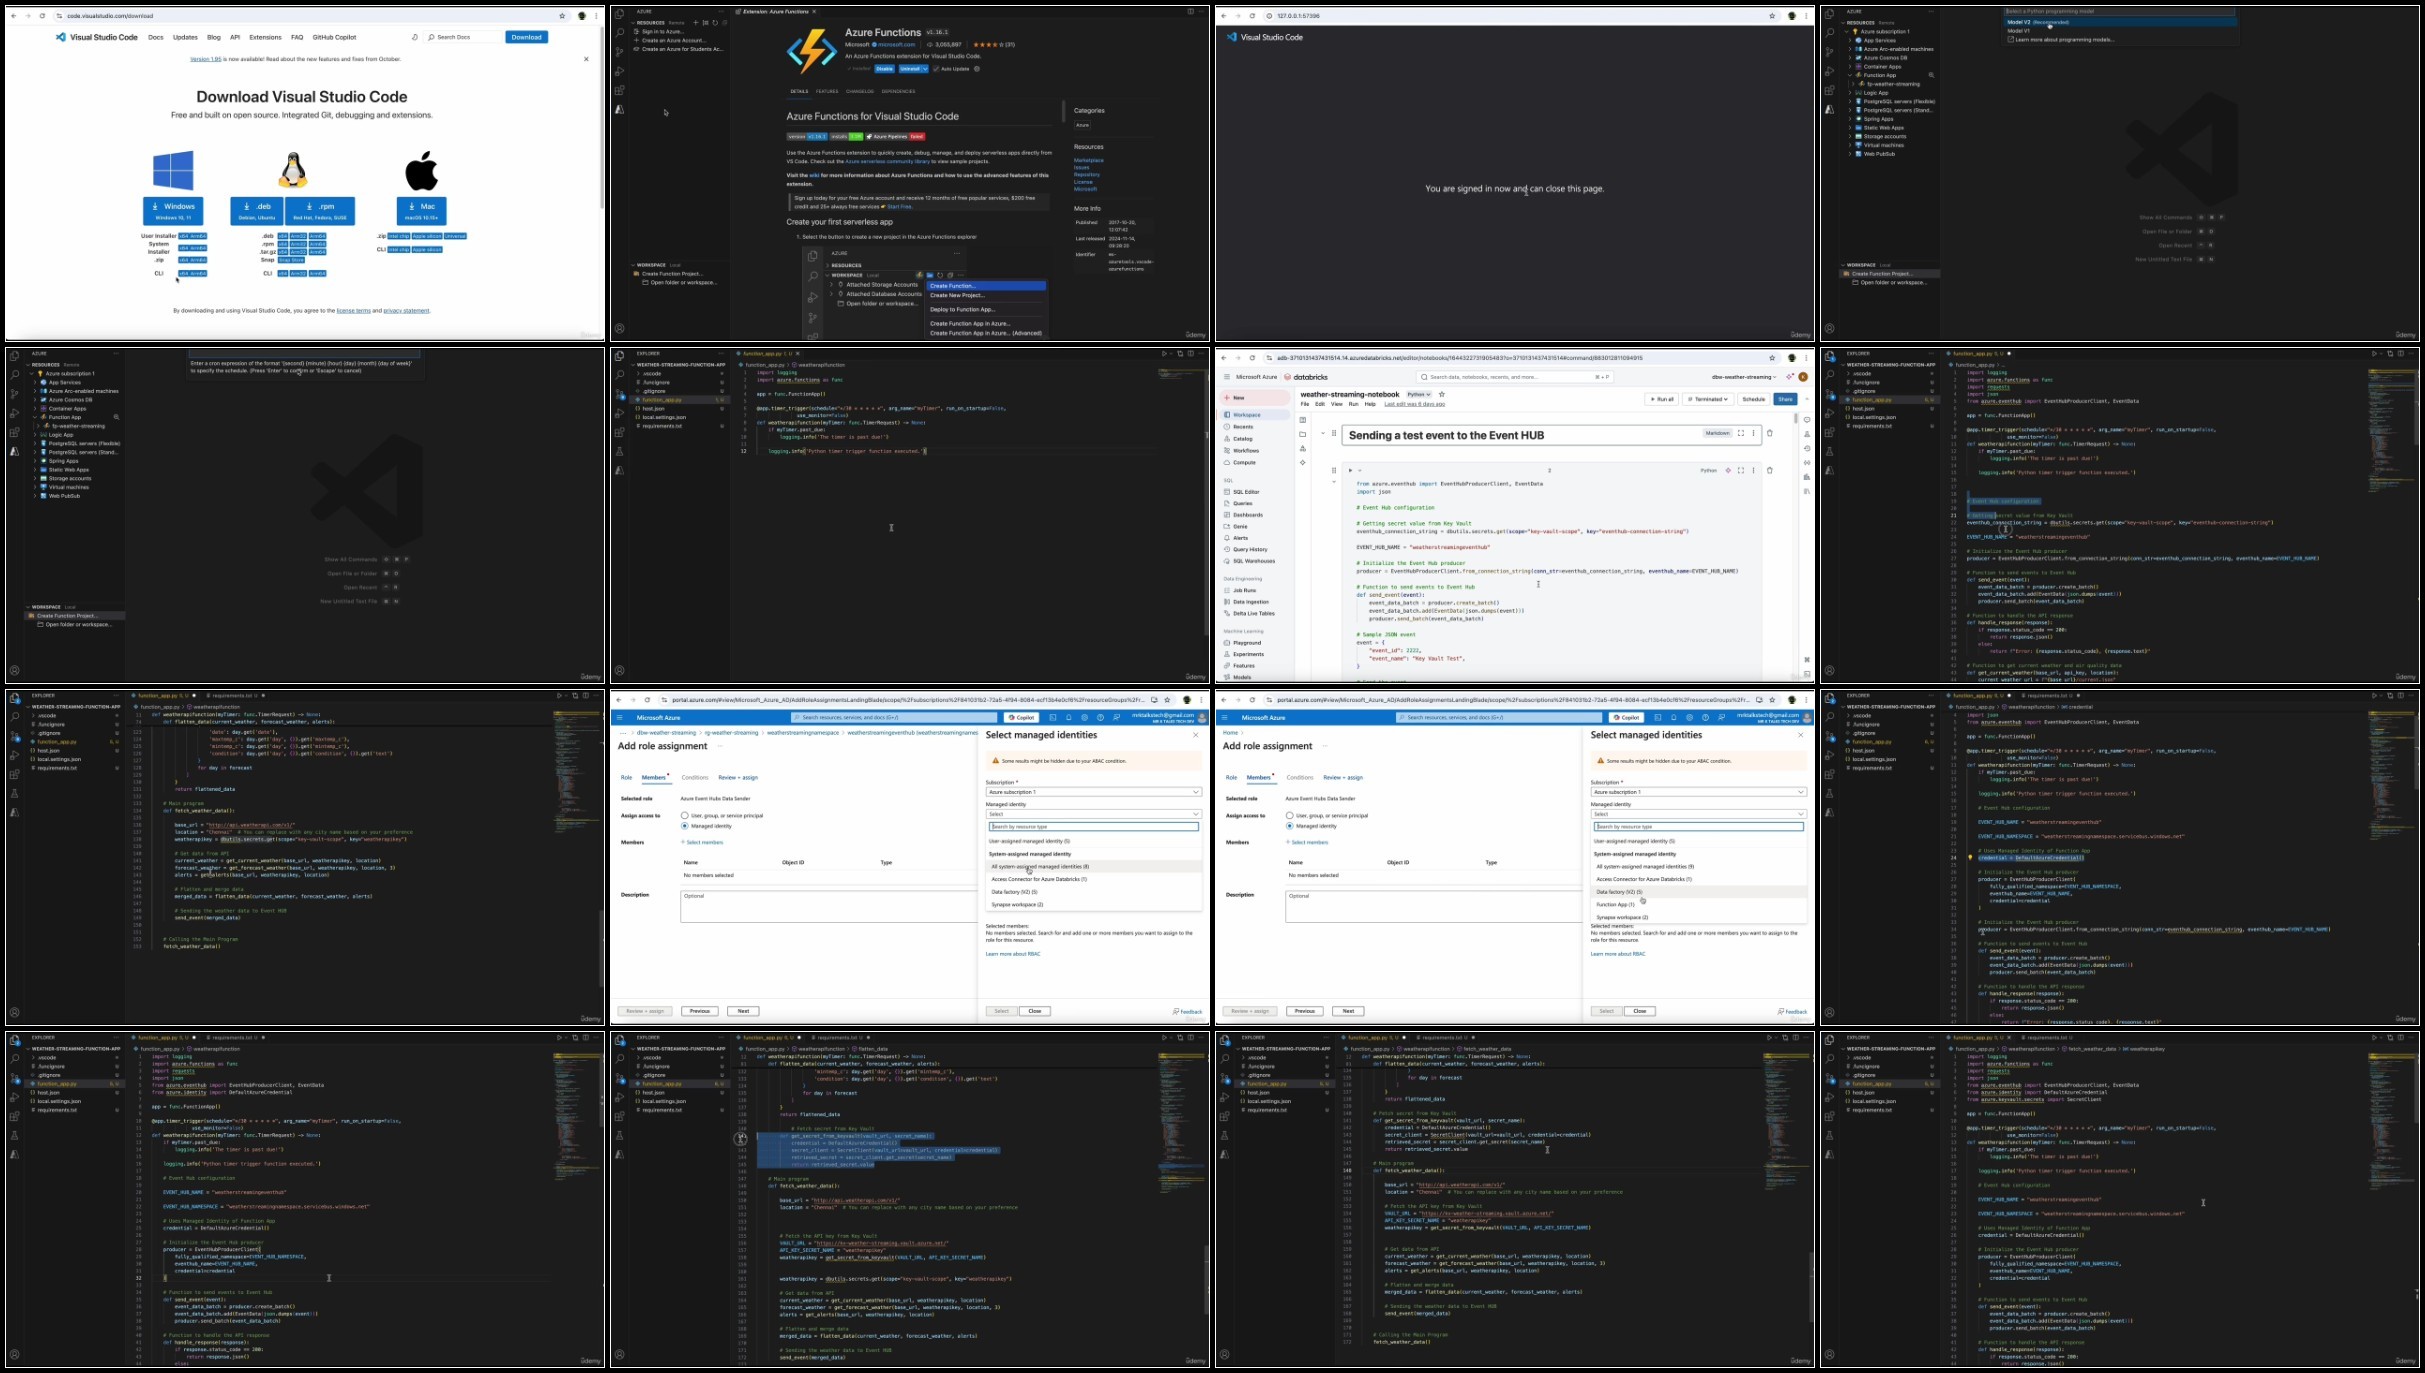Click the blue Download button in site header

point(526,37)
